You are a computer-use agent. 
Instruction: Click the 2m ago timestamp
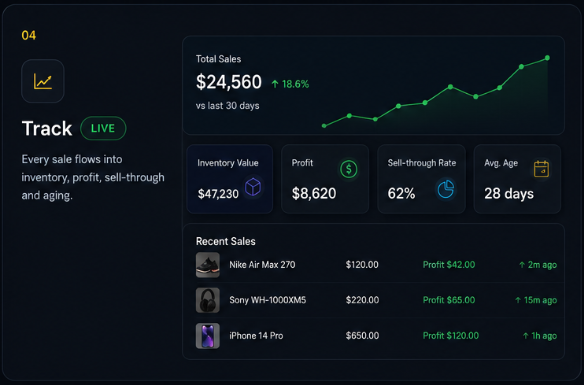click(542, 265)
